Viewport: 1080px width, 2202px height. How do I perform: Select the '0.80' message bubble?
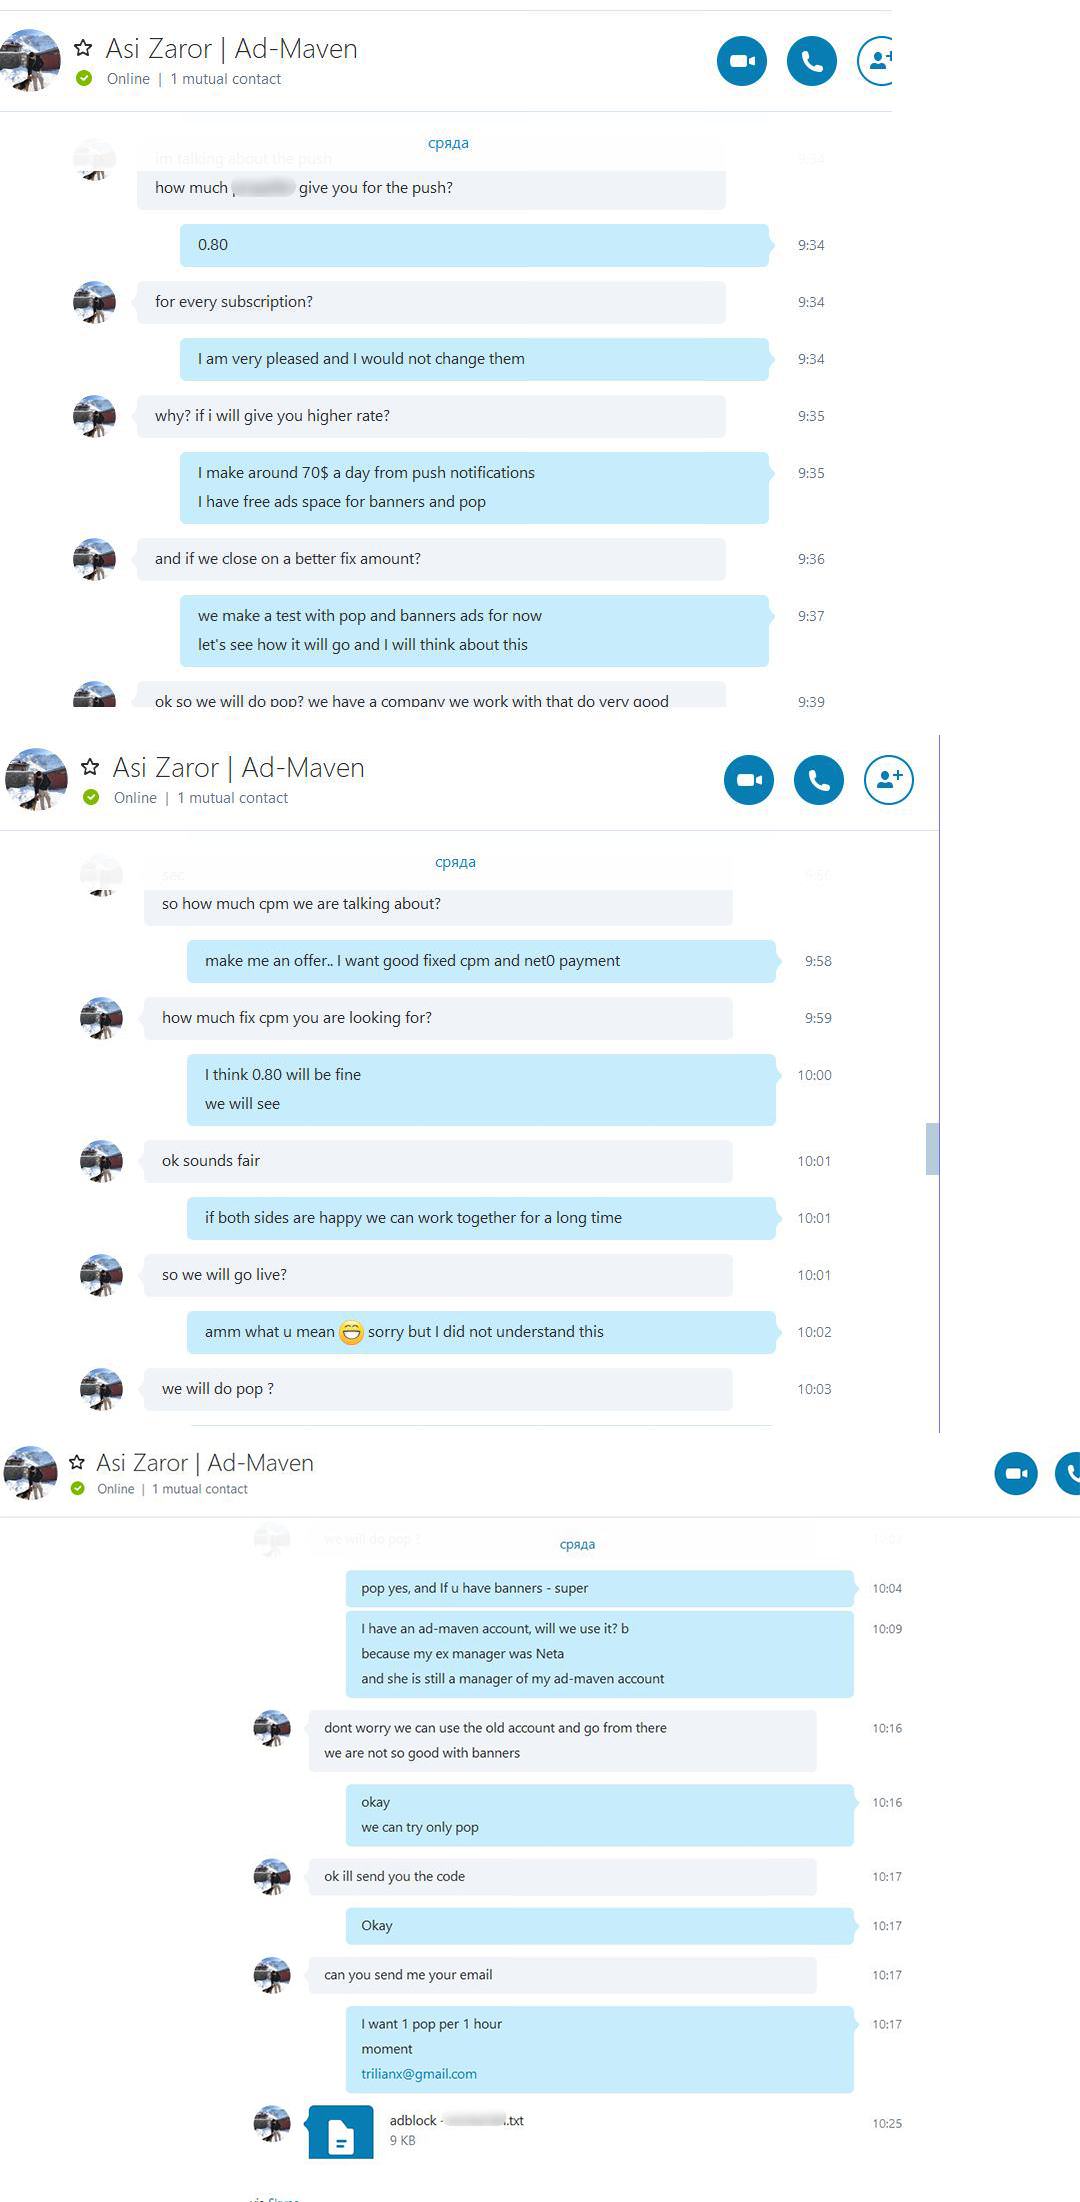click(x=474, y=245)
